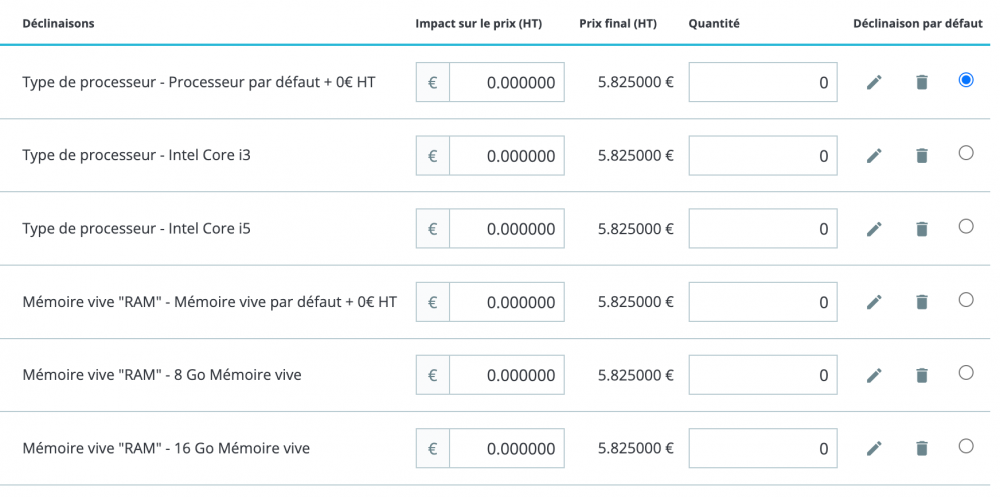Click the Quantité column header
Viewport: 1000px width, 497px height.
pos(714,24)
